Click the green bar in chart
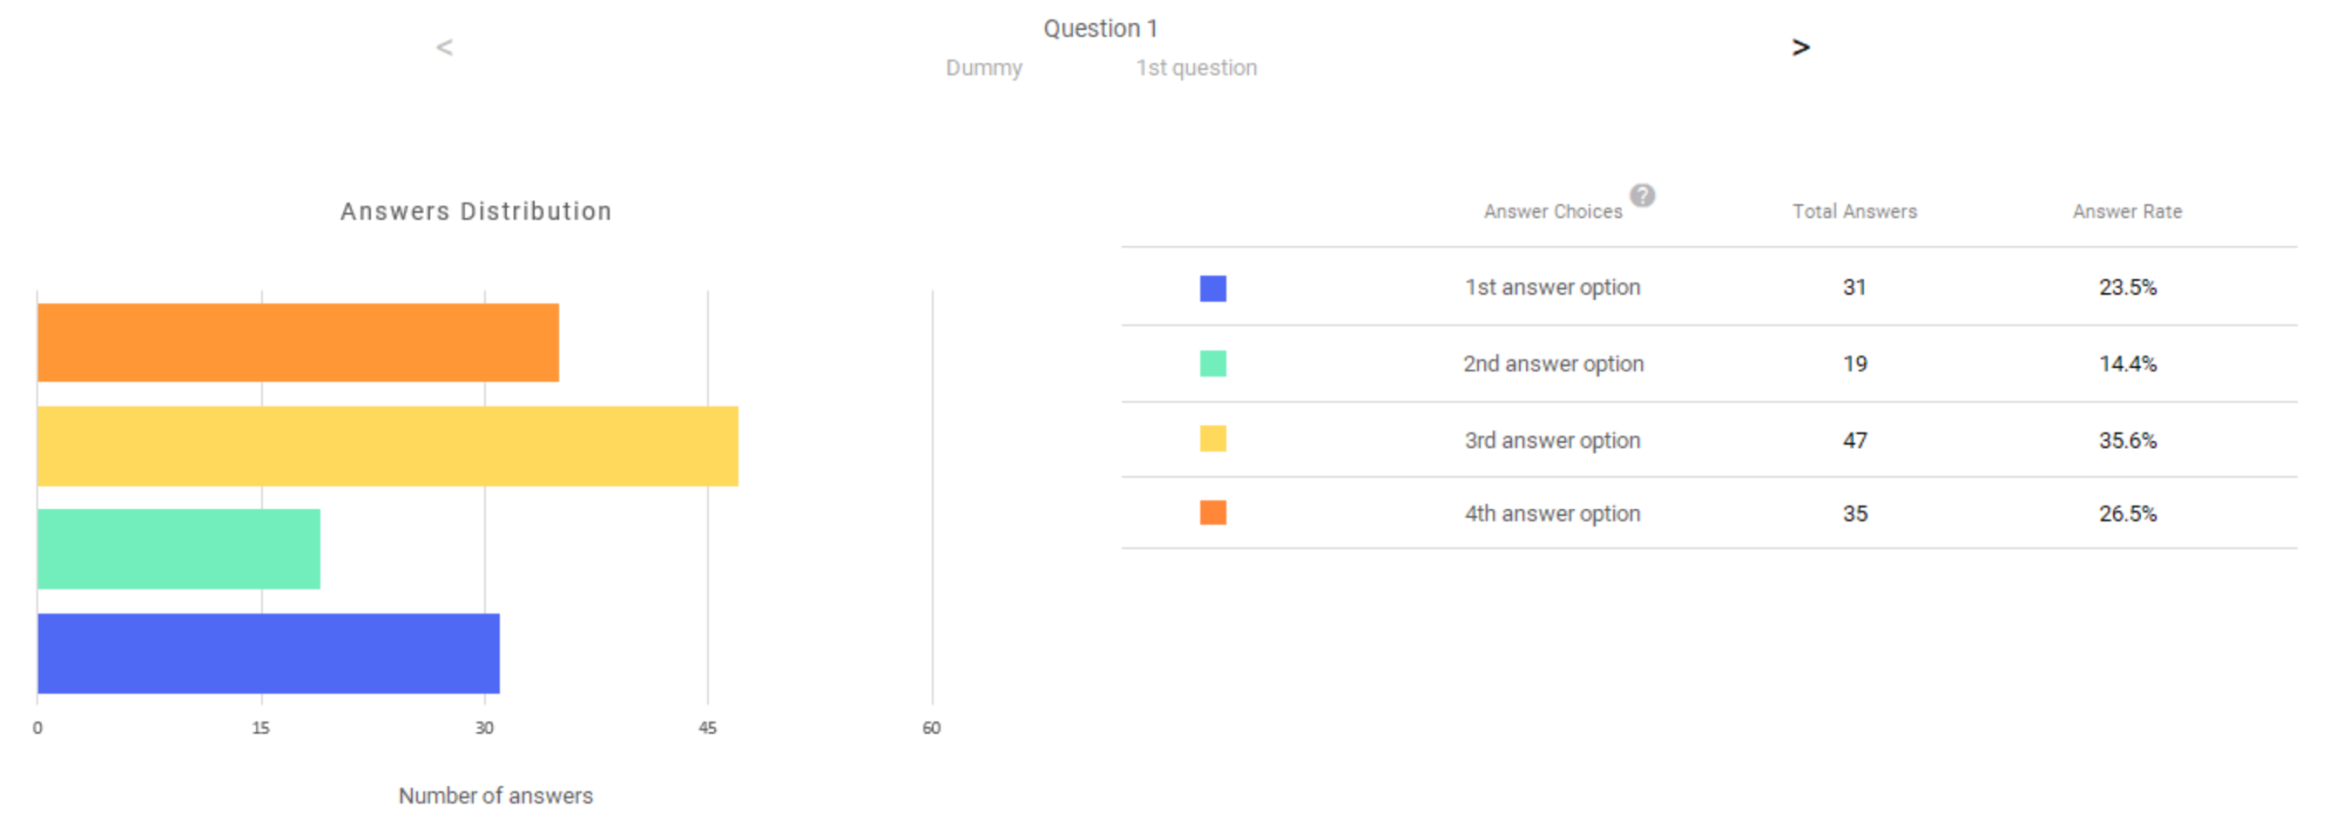 point(179,549)
